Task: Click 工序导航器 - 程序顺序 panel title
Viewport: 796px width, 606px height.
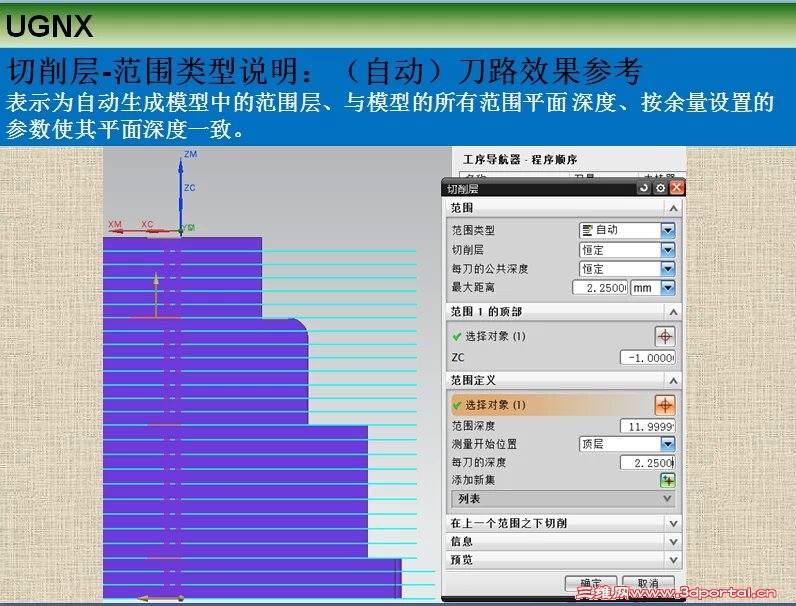Action: tap(520, 160)
